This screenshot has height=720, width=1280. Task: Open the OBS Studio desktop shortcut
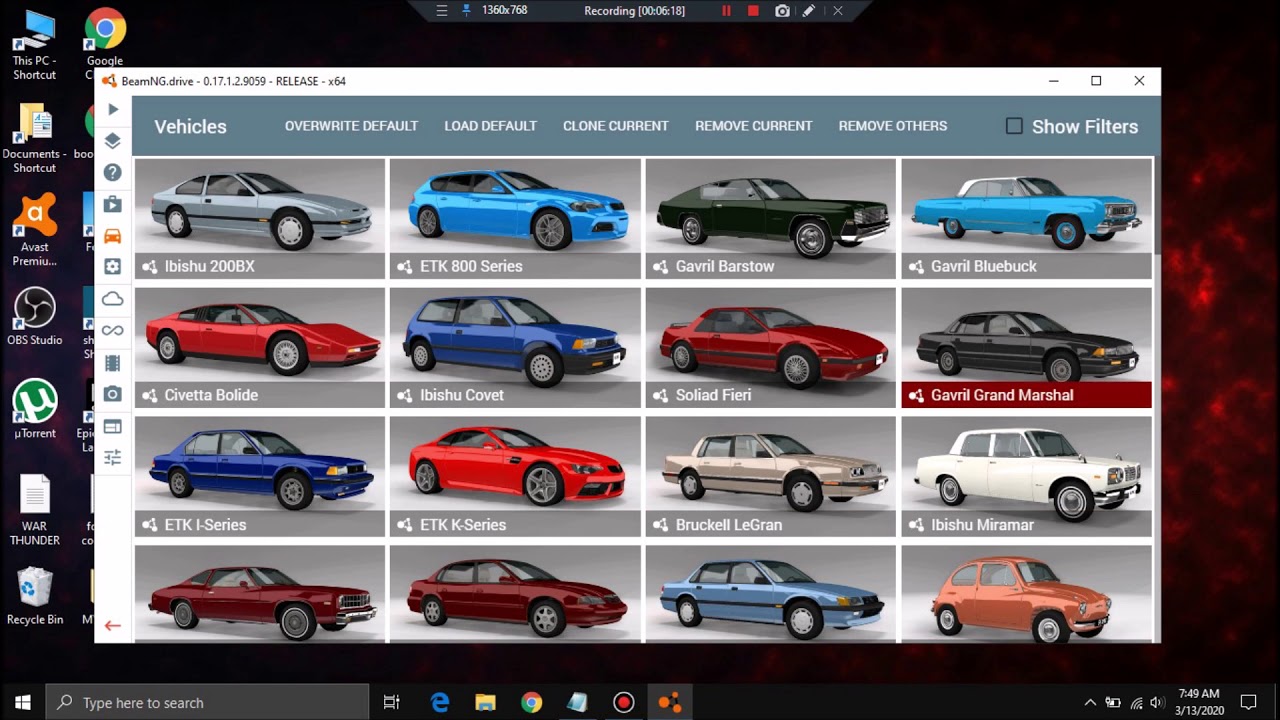(x=34, y=317)
